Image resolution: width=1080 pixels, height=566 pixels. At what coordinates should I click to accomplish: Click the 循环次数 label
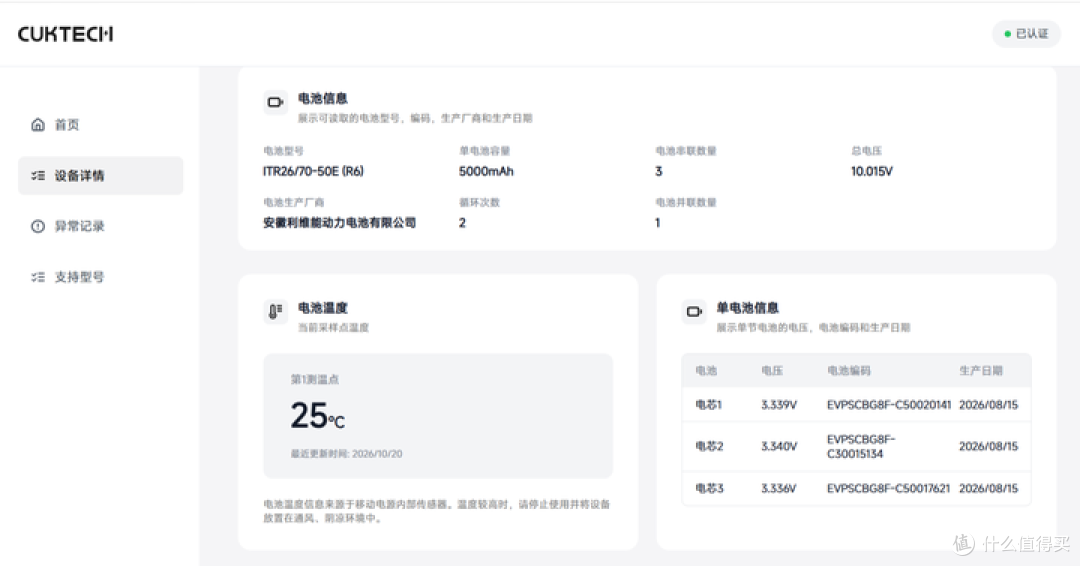[479, 202]
